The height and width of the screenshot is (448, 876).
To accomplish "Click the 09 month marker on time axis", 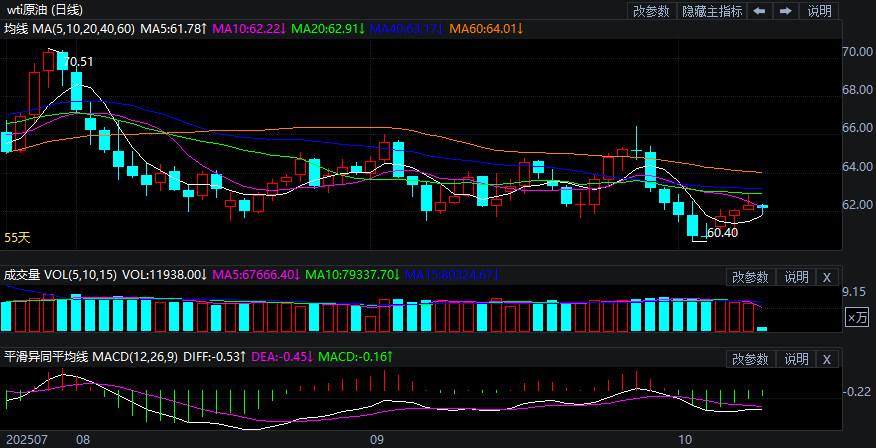I will click(x=377, y=439).
